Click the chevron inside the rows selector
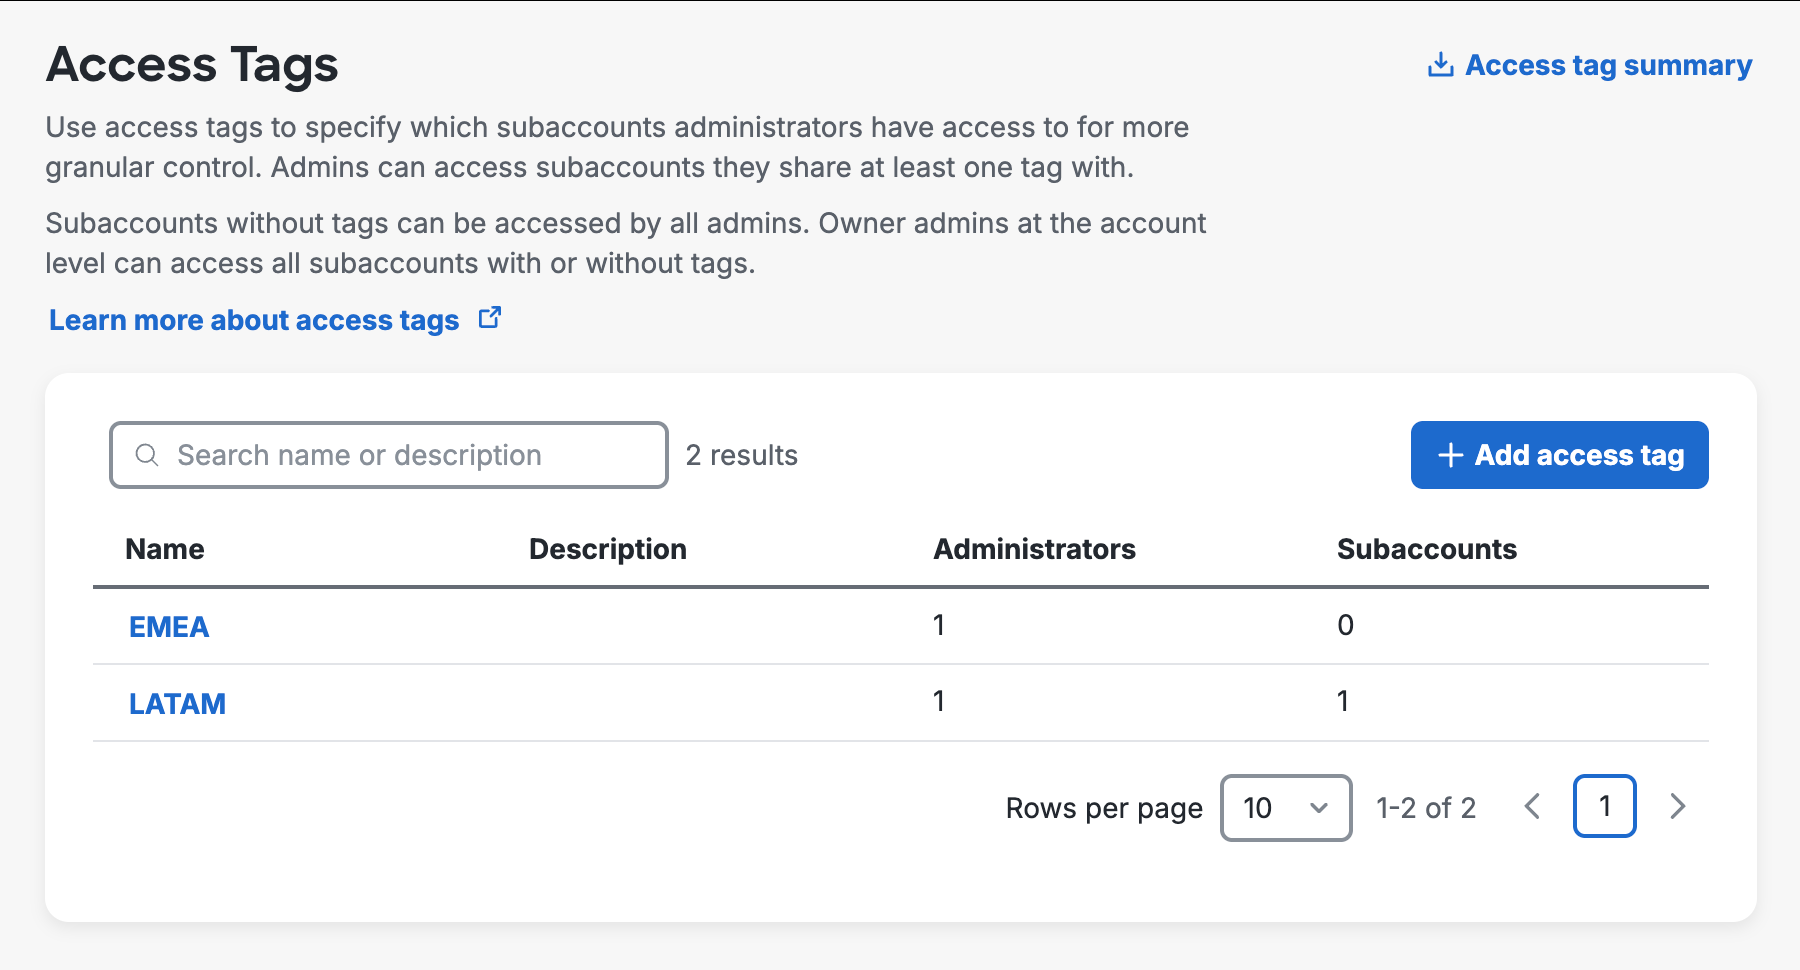The height and width of the screenshot is (970, 1800). [1318, 808]
